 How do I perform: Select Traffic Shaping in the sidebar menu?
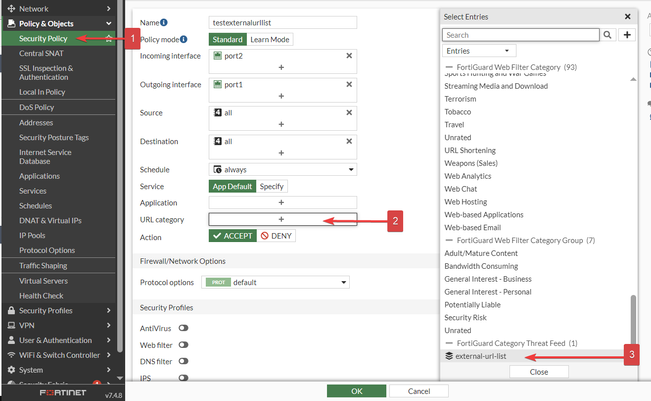tap(43, 266)
